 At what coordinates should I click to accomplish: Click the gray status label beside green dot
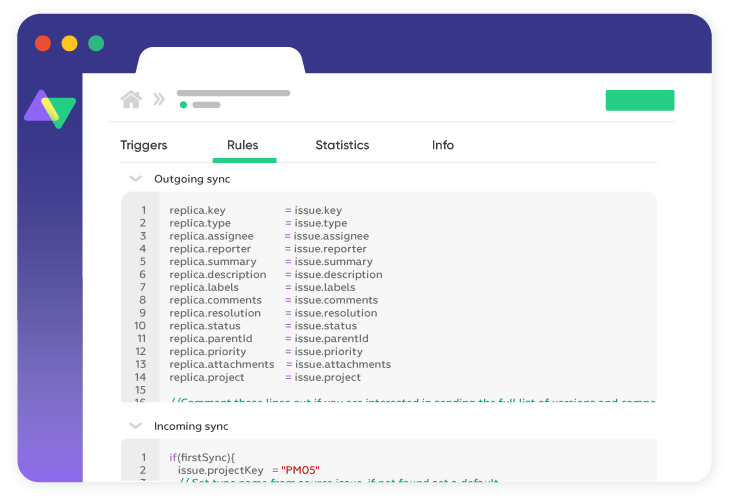click(206, 105)
